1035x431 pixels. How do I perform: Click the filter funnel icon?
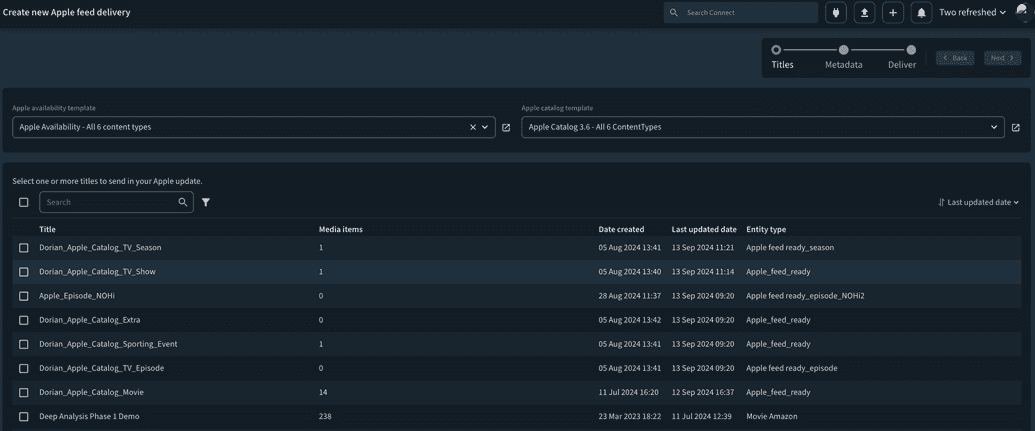click(206, 203)
